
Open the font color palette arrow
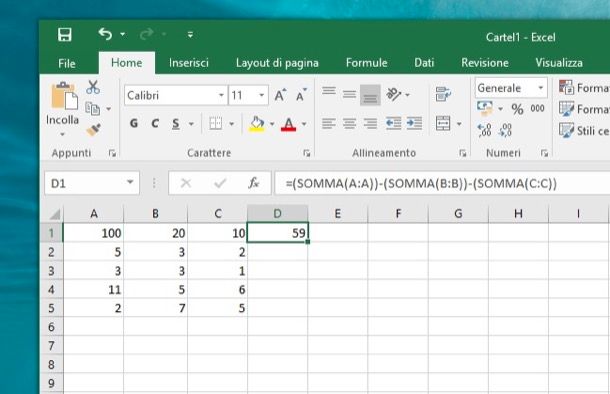pyautogui.click(x=304, y=124)
